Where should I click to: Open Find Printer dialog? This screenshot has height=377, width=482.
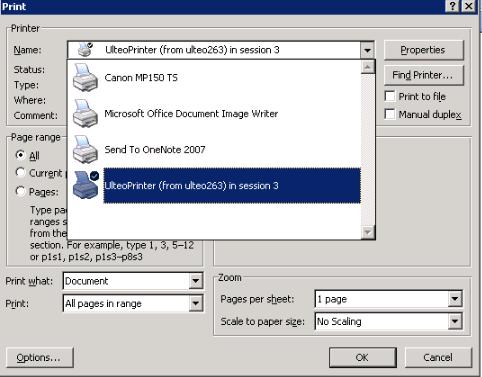(x=424, y=75)
